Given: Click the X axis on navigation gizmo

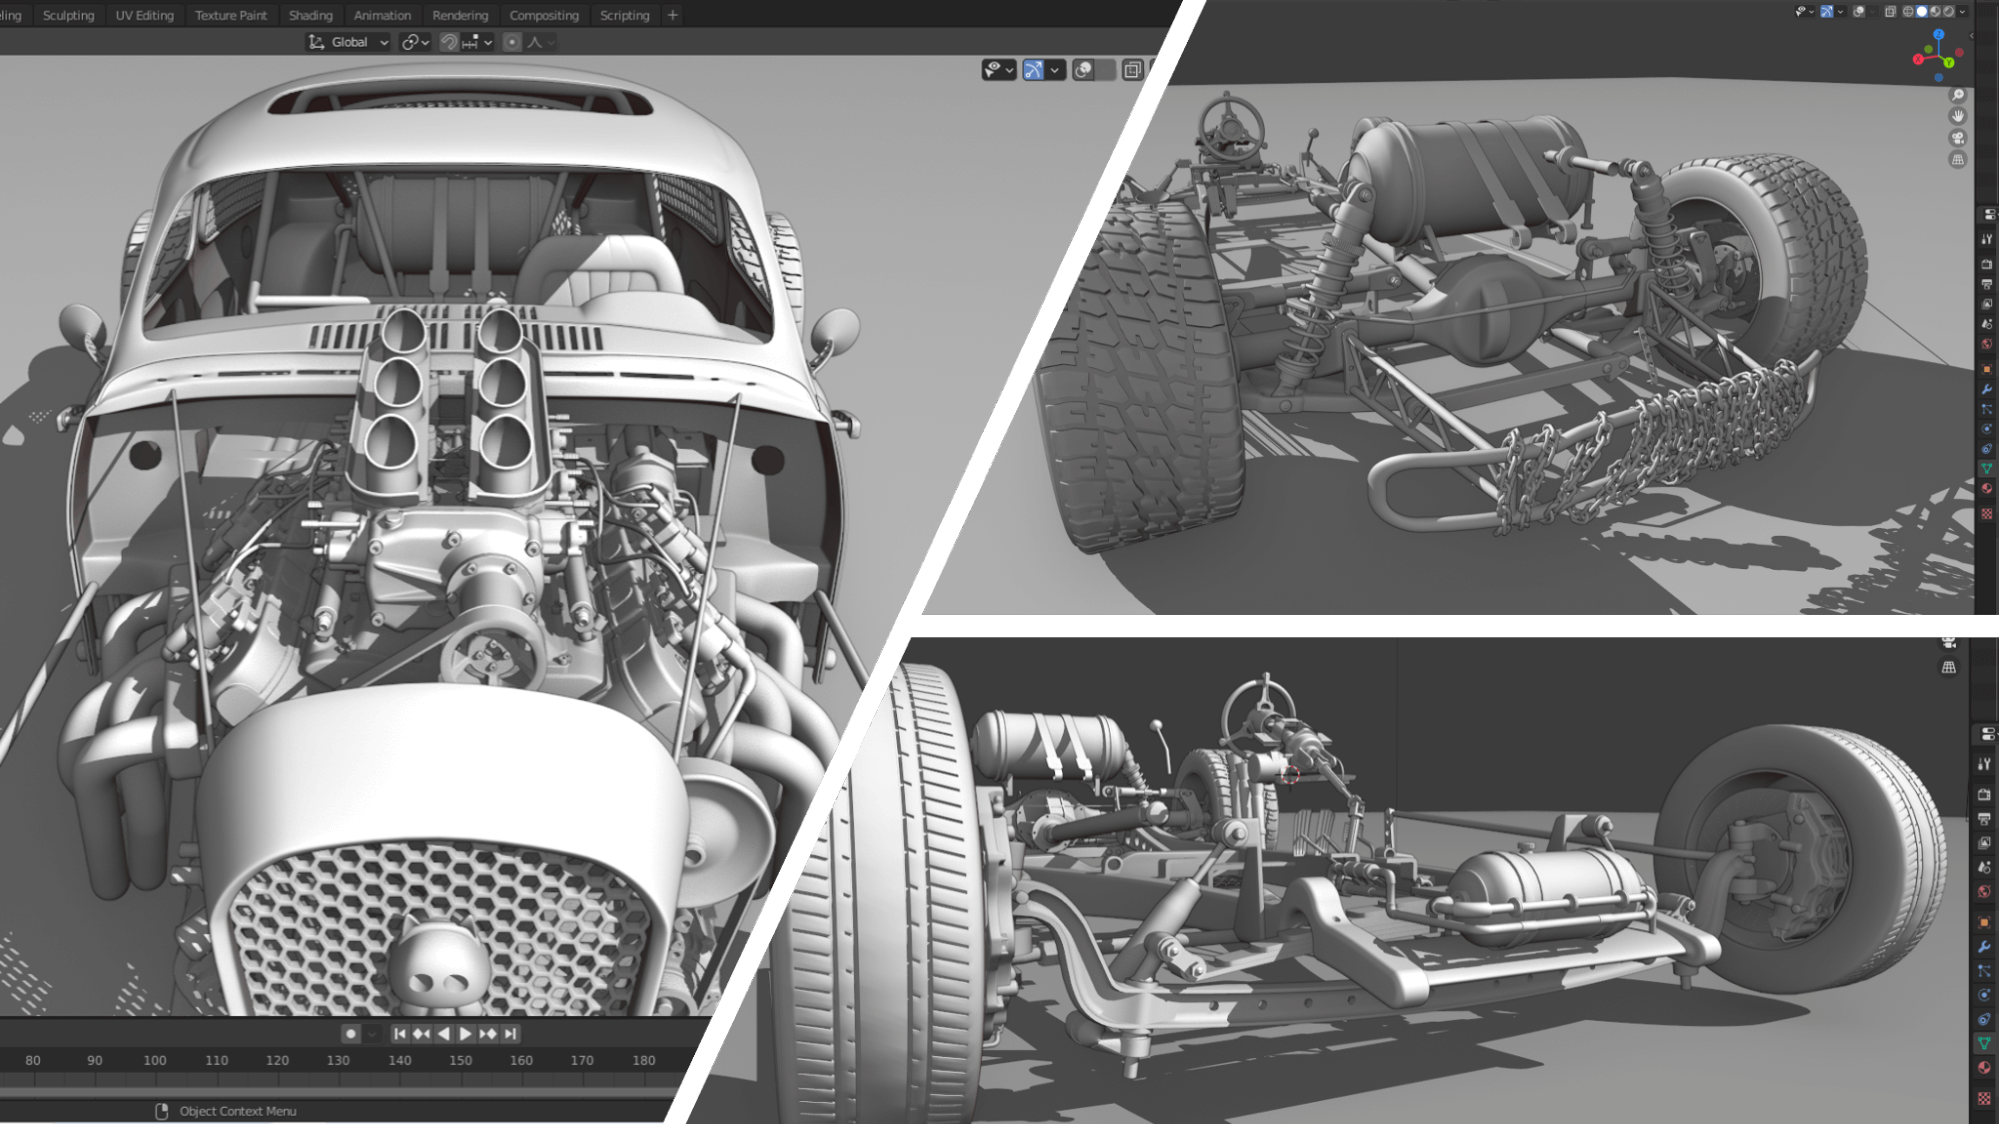Looking at the screenshot, I should [1918, 59].
